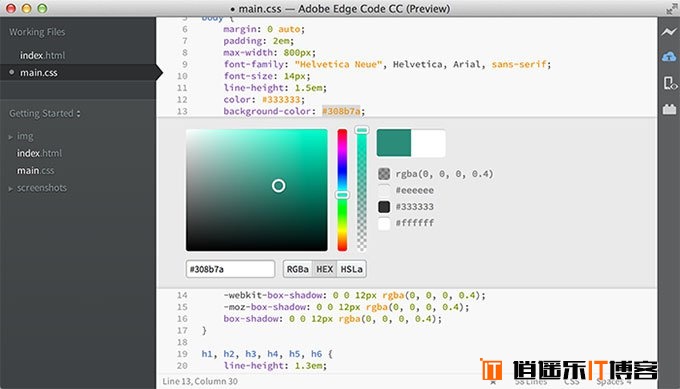The image size is (680, 389).
Task: Click the highlighted #308b7a value on line 13
Action: pyautogui.click(x=341, y=111)
